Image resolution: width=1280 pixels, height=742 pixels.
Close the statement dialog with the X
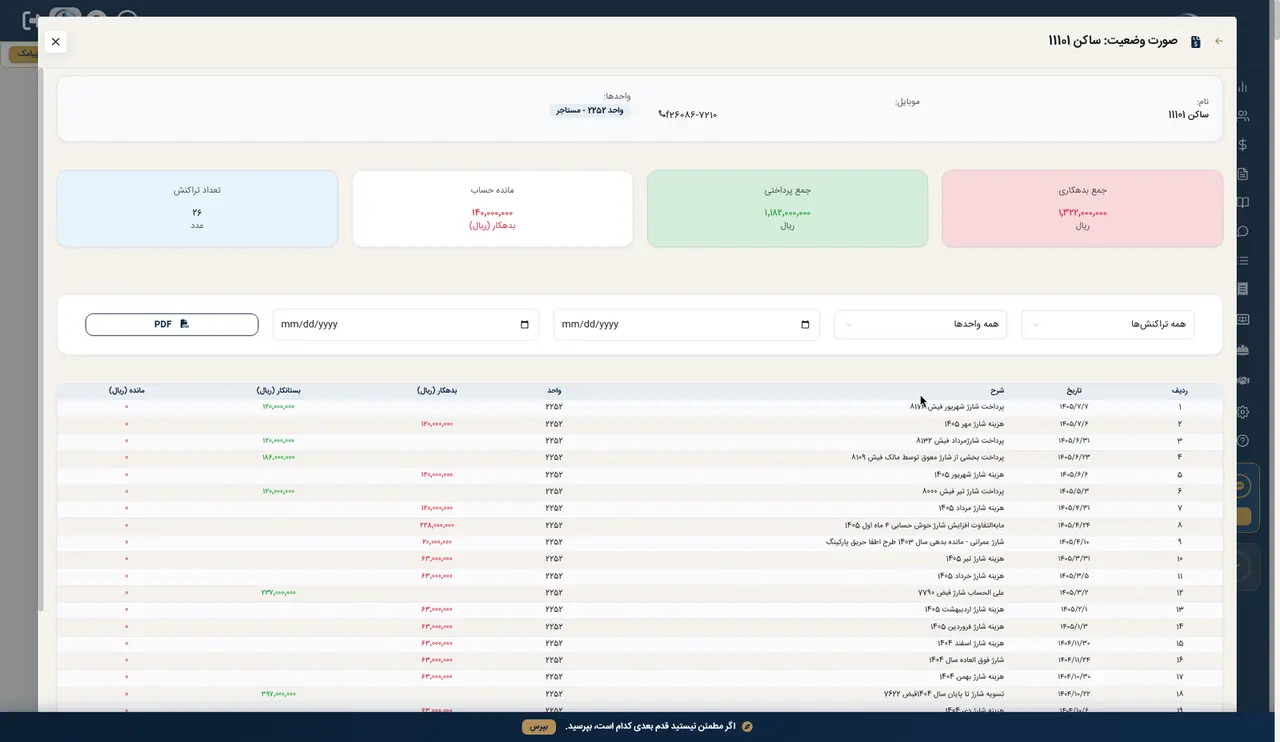coord(55,41)
